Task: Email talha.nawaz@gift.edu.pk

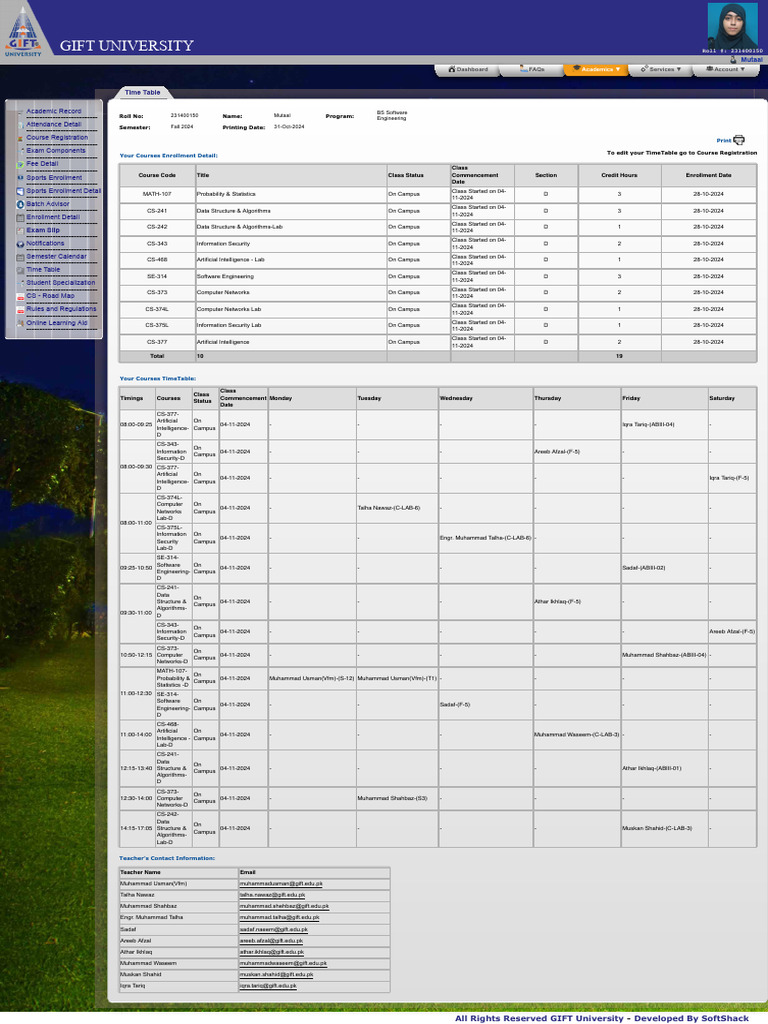Action: click(x=272, y=895)
